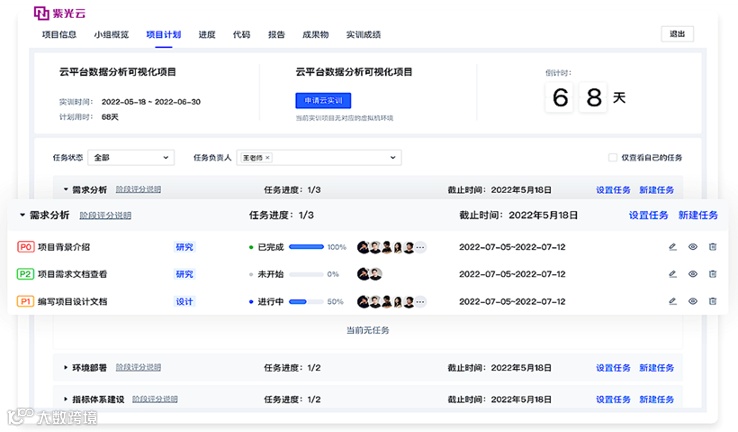This screenshot has width=738, height=432.
Task: Open the 任务负责人 dropdown
Action: point(319,157)
